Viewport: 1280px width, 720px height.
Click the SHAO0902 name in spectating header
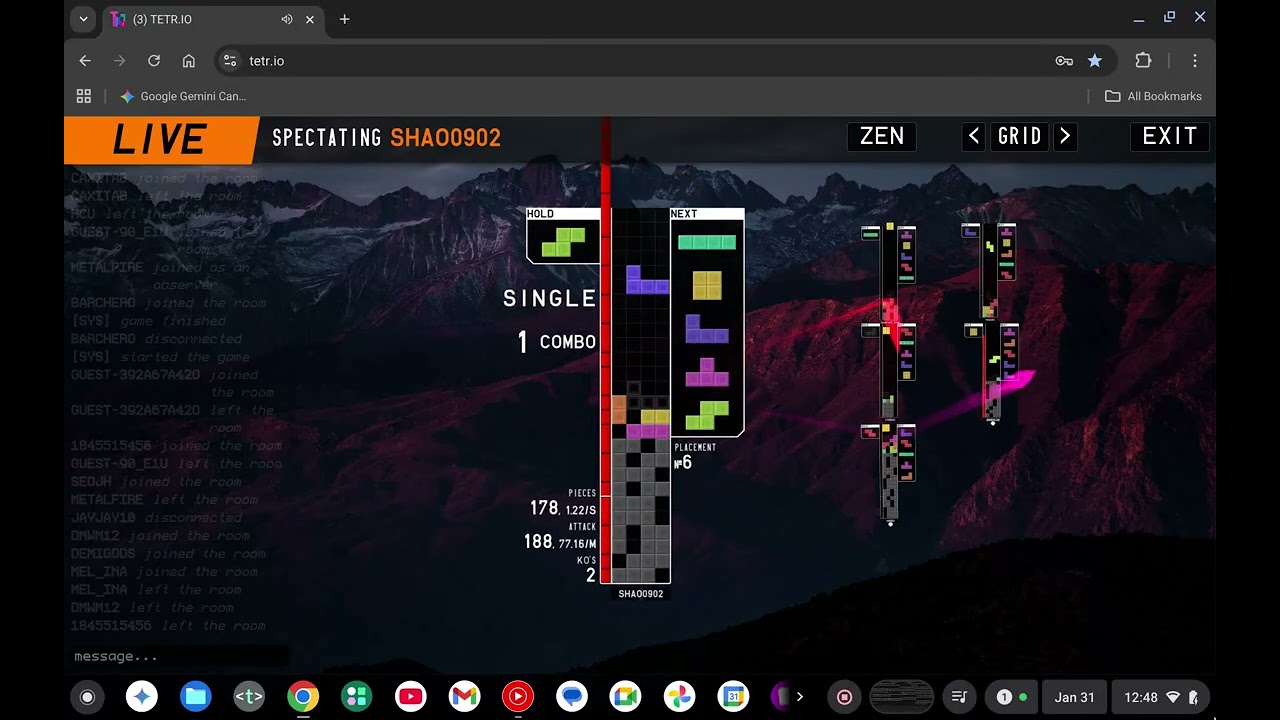(x=446, y=138)
